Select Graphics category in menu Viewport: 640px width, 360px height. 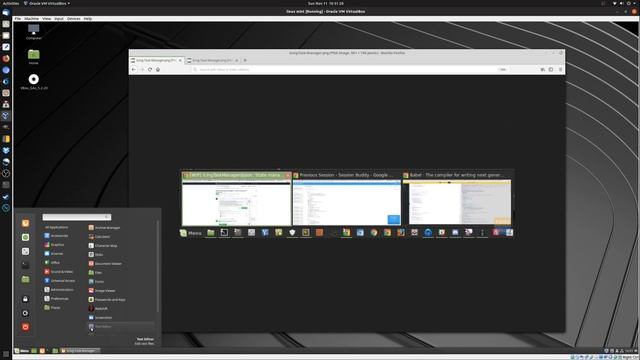[54, 245]
